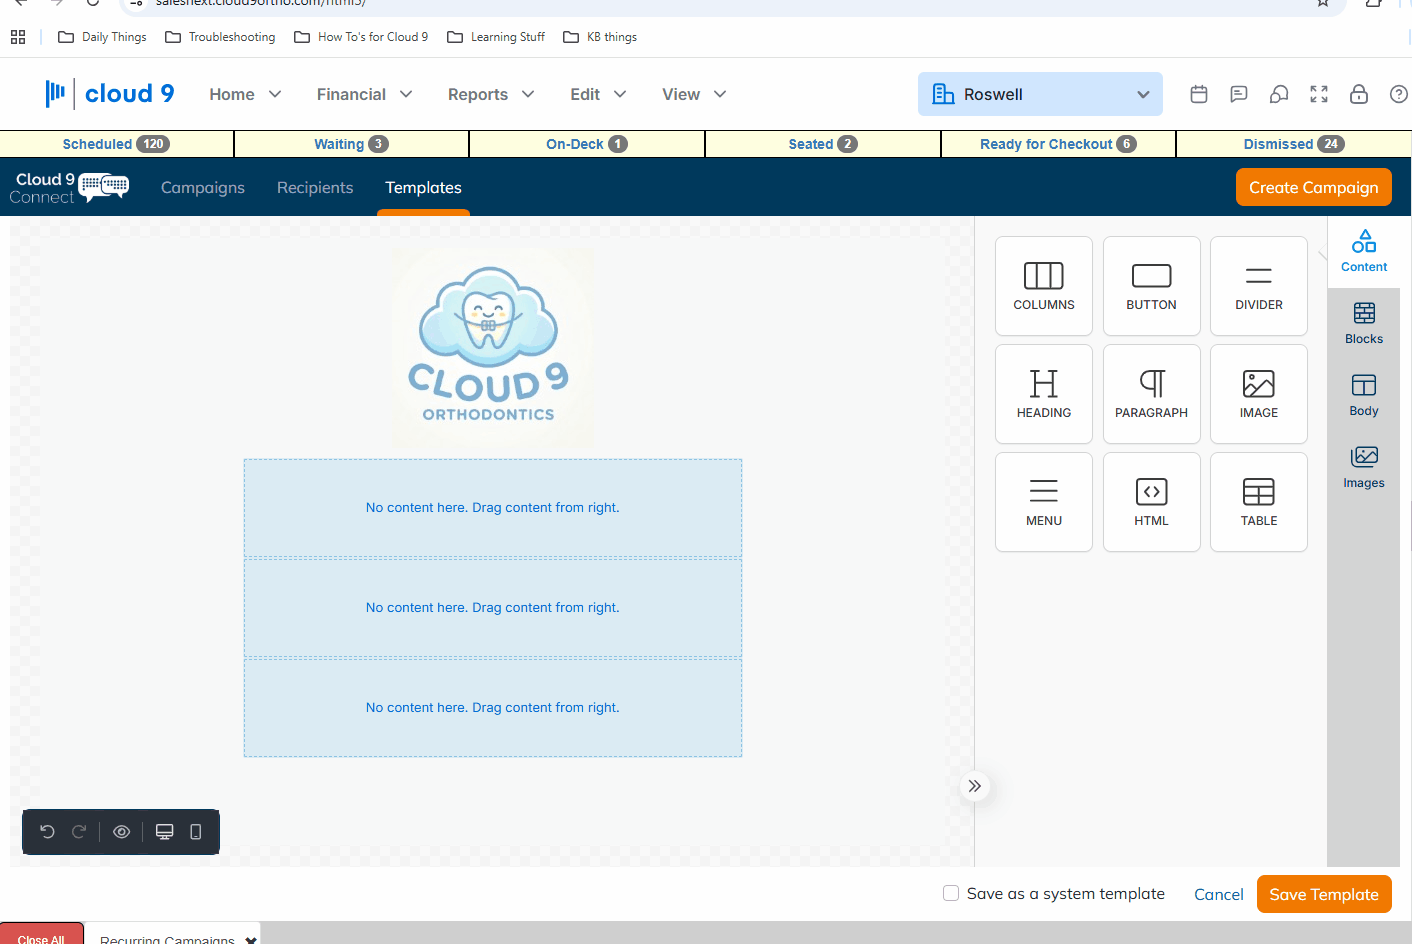Screen dimensions: 1412x944
Task: Click the Cloud 9 Connect logo
Action: tap(70, 187)
